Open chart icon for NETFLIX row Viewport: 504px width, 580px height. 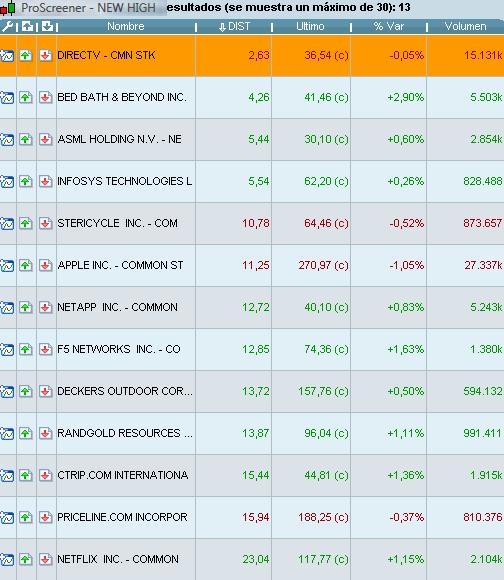tap(7, 559)
